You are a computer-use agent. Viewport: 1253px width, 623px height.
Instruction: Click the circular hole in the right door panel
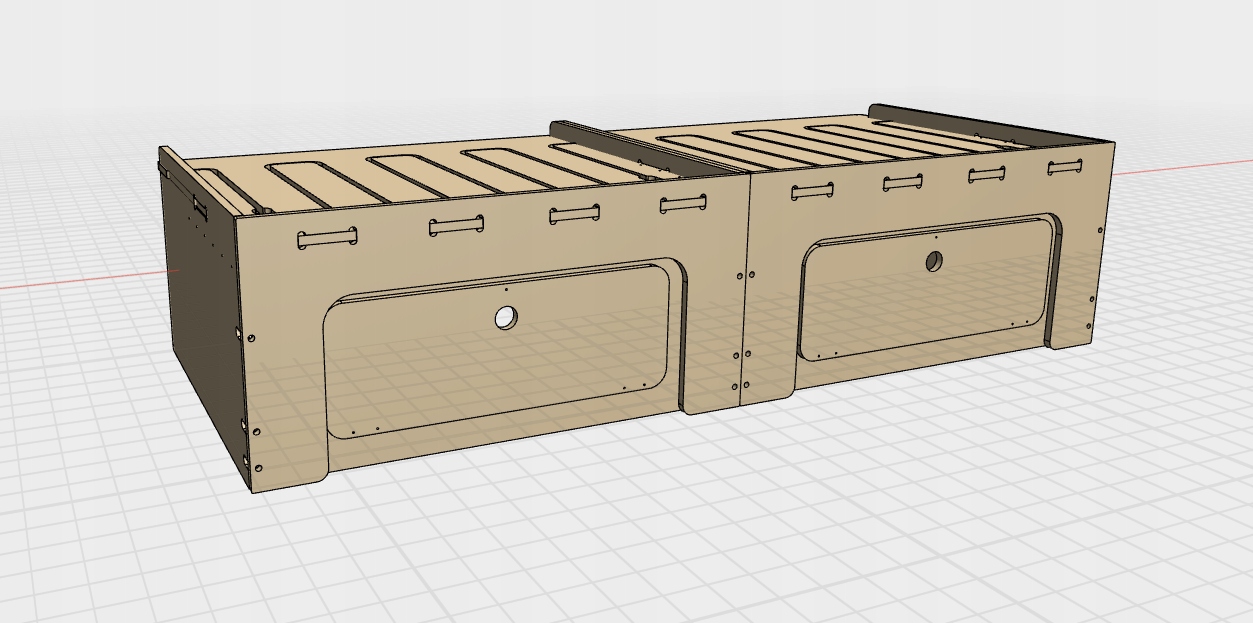pos(933,262)
